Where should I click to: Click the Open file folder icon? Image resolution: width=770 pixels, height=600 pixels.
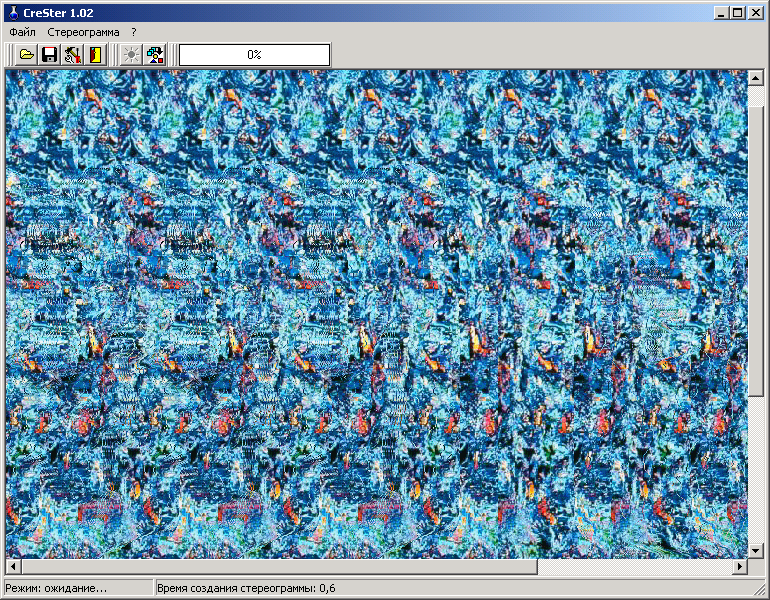27,55
